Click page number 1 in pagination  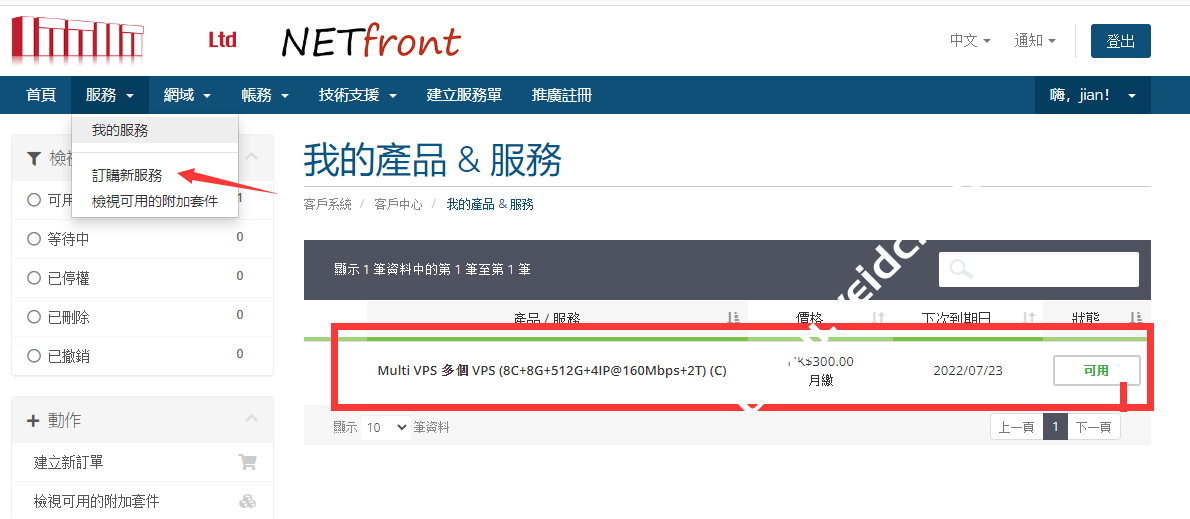click(1055, 427)
